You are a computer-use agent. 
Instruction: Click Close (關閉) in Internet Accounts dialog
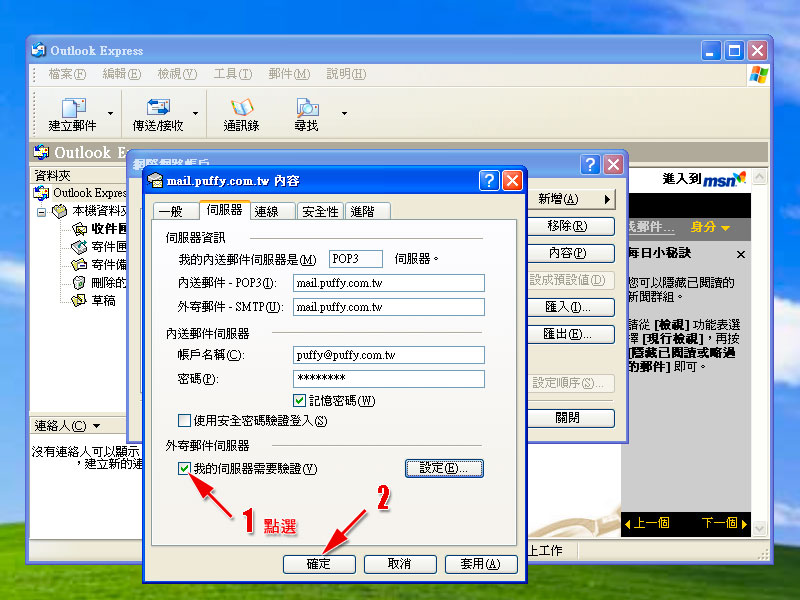[570, 418]
